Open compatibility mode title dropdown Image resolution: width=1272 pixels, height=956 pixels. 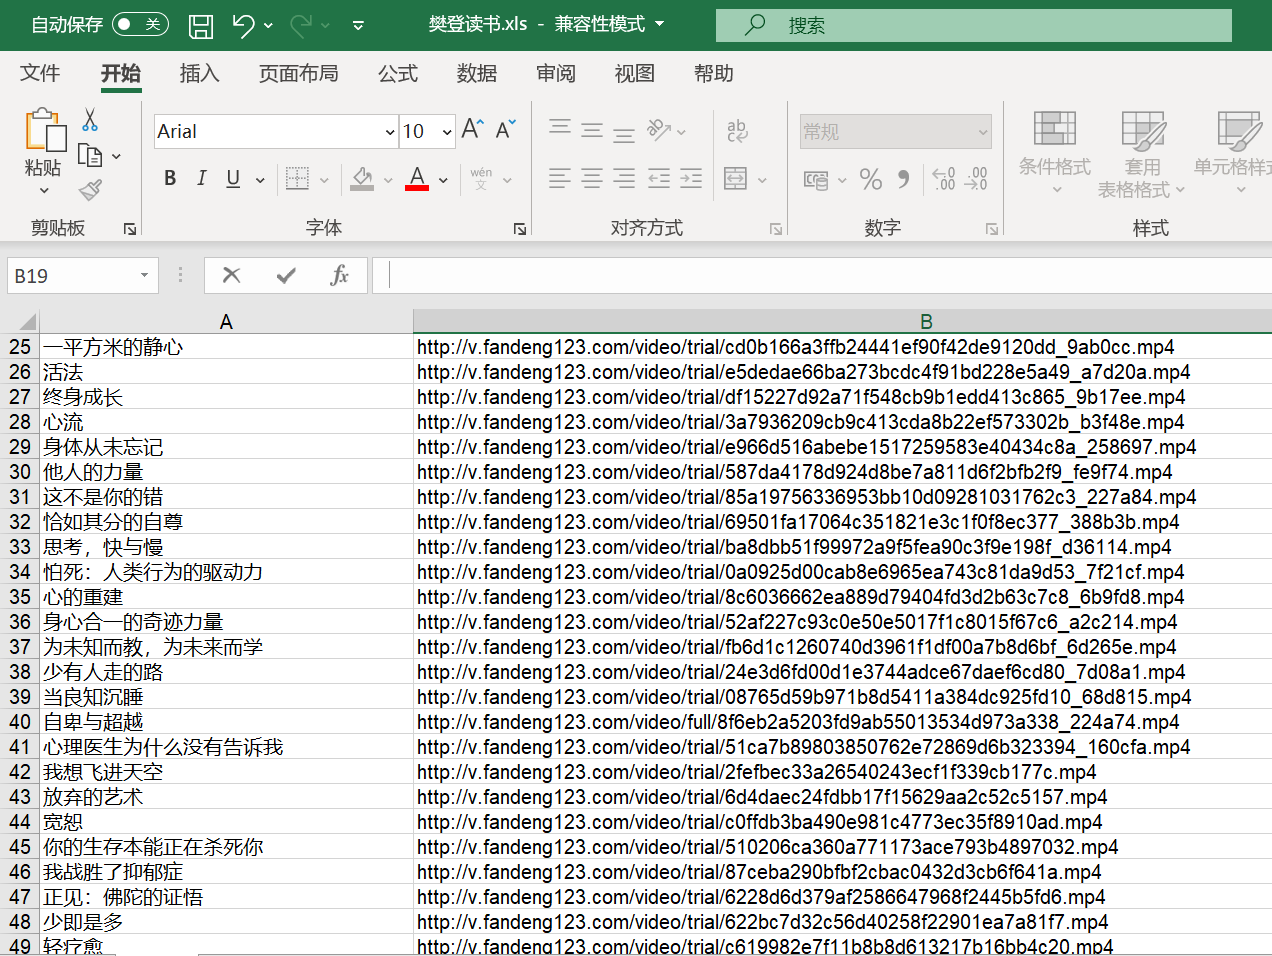tap(659, 24)
